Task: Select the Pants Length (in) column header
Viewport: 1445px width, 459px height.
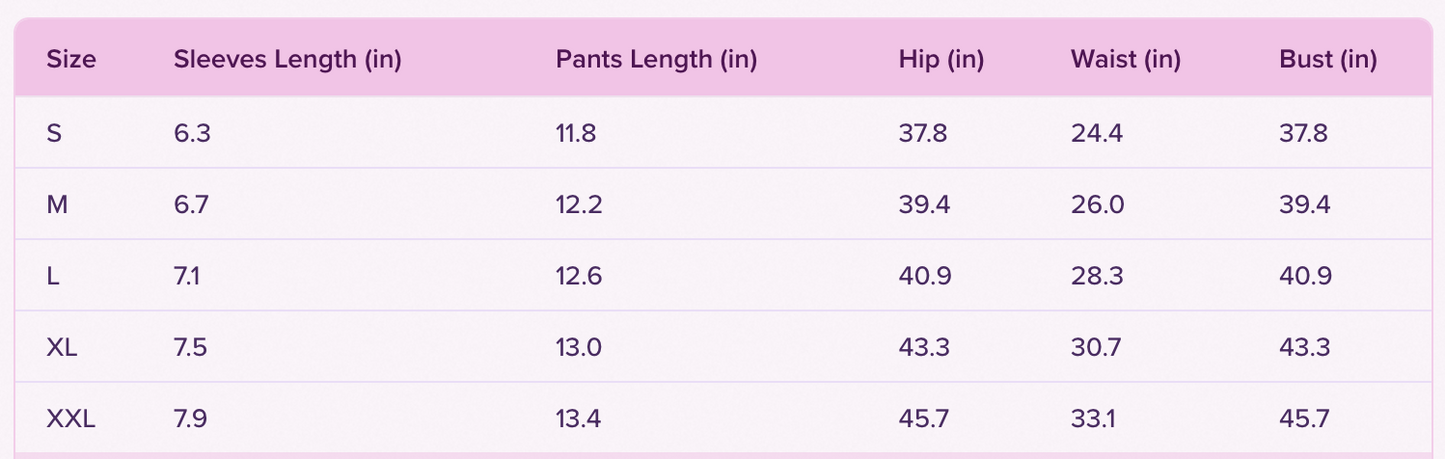Action: (x=656, y=59)
